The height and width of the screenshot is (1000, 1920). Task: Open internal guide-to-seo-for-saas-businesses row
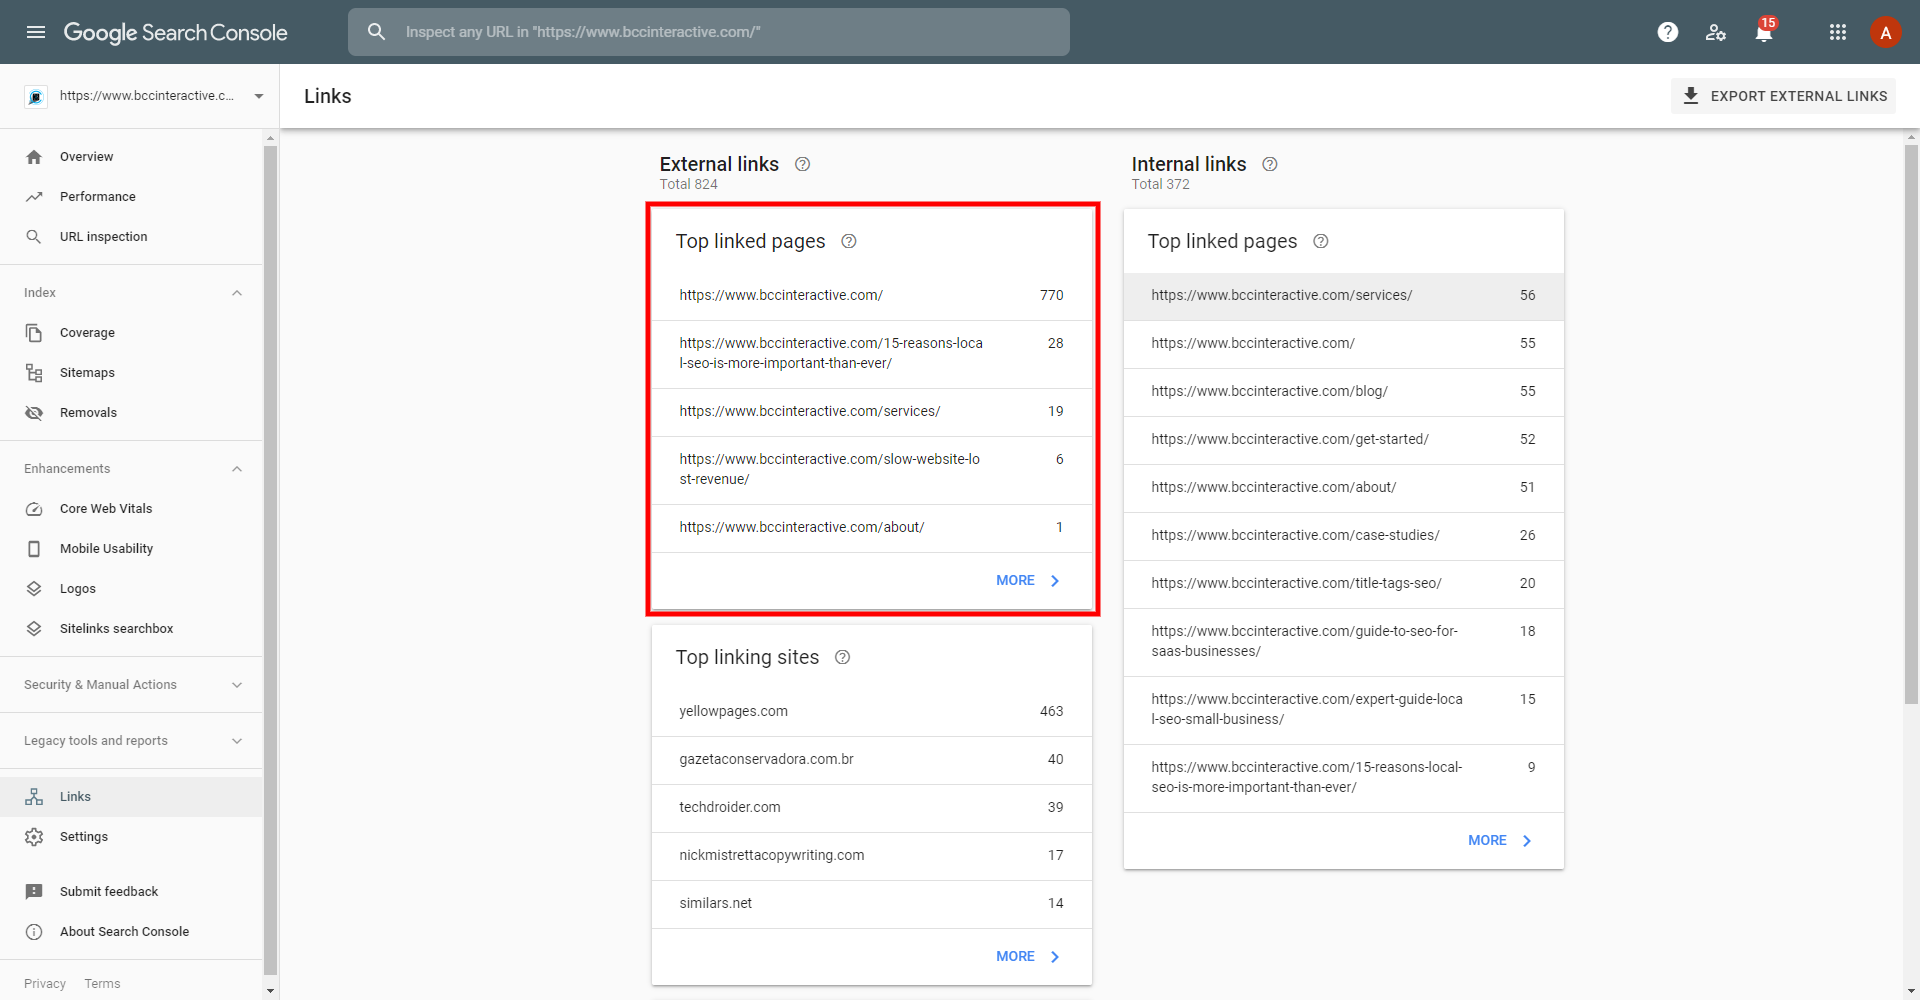[x=1344, y=642]
